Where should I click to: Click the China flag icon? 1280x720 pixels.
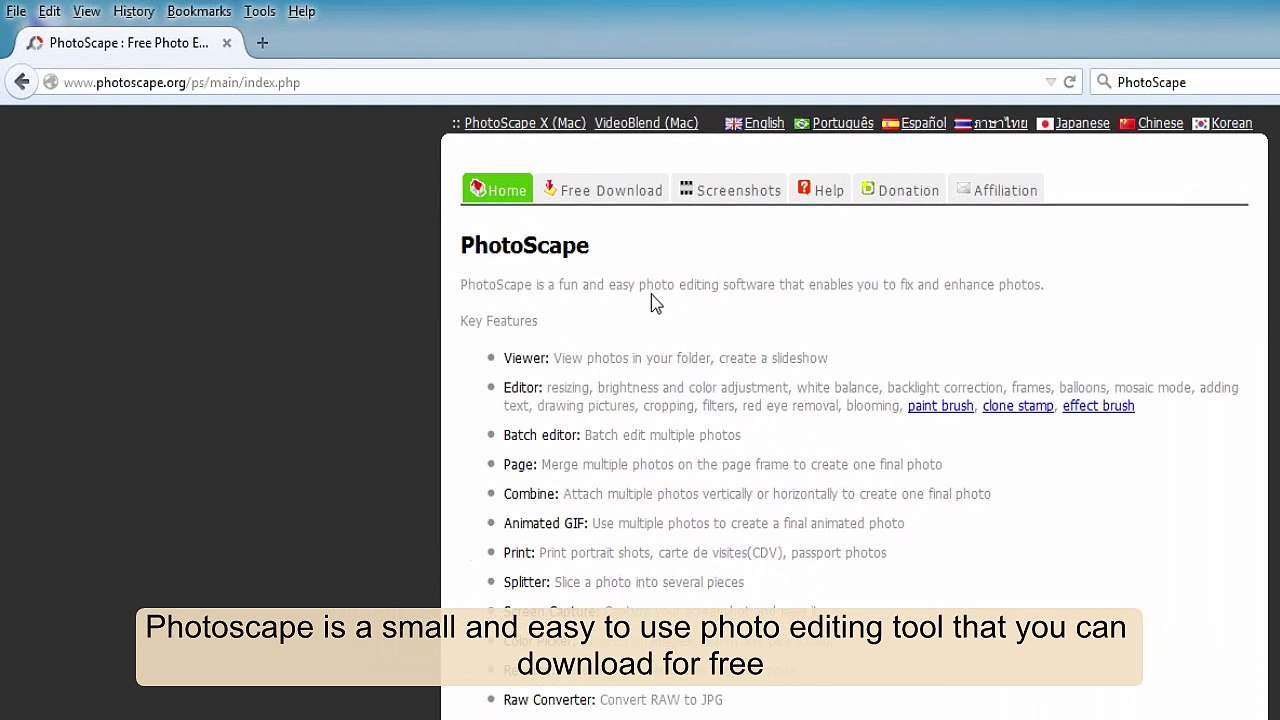(1127, 123)
